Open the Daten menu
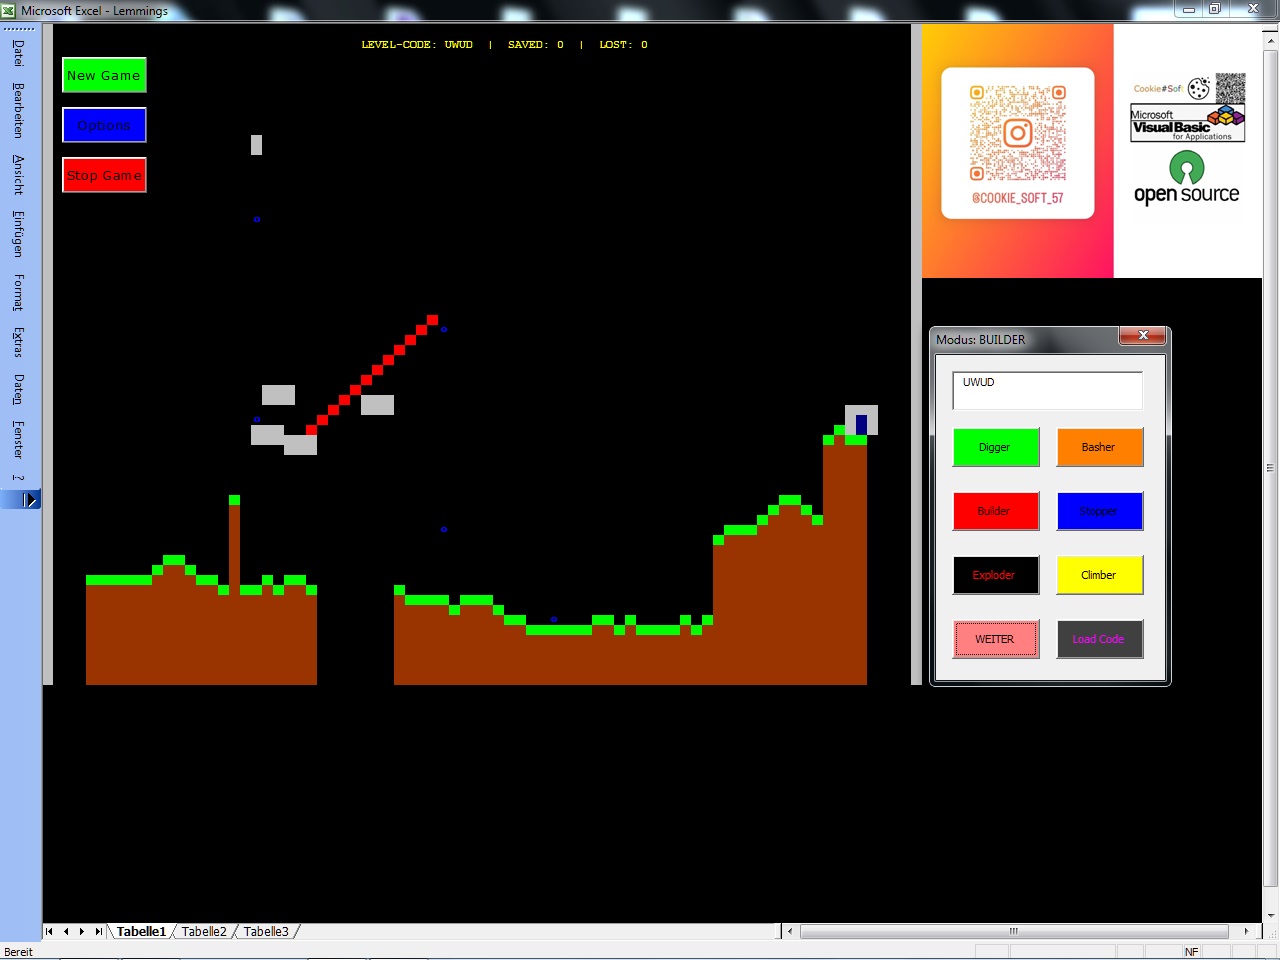The height and width of the screenshot is (960, 1280). (18, 389)
